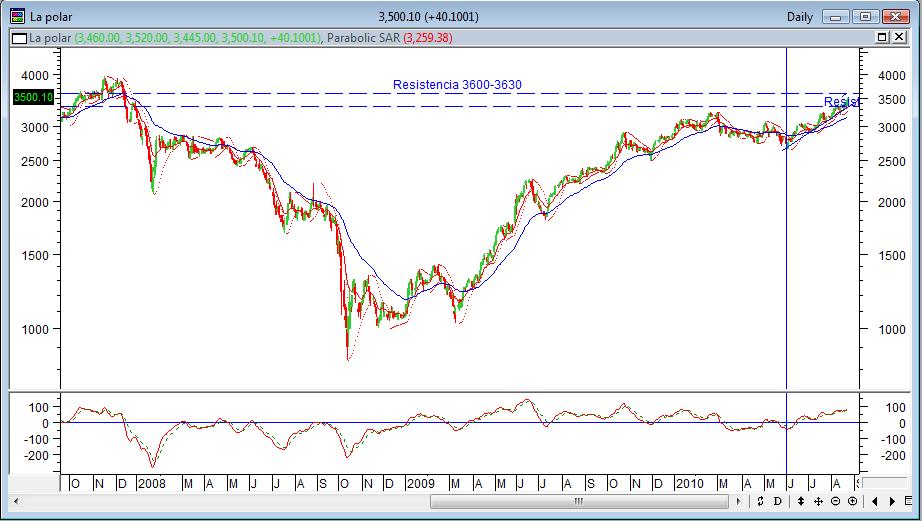This screenshot has width=922, height=521.
Task: Click the four-way pan arrows icon
Action: (x=818, y=501)
